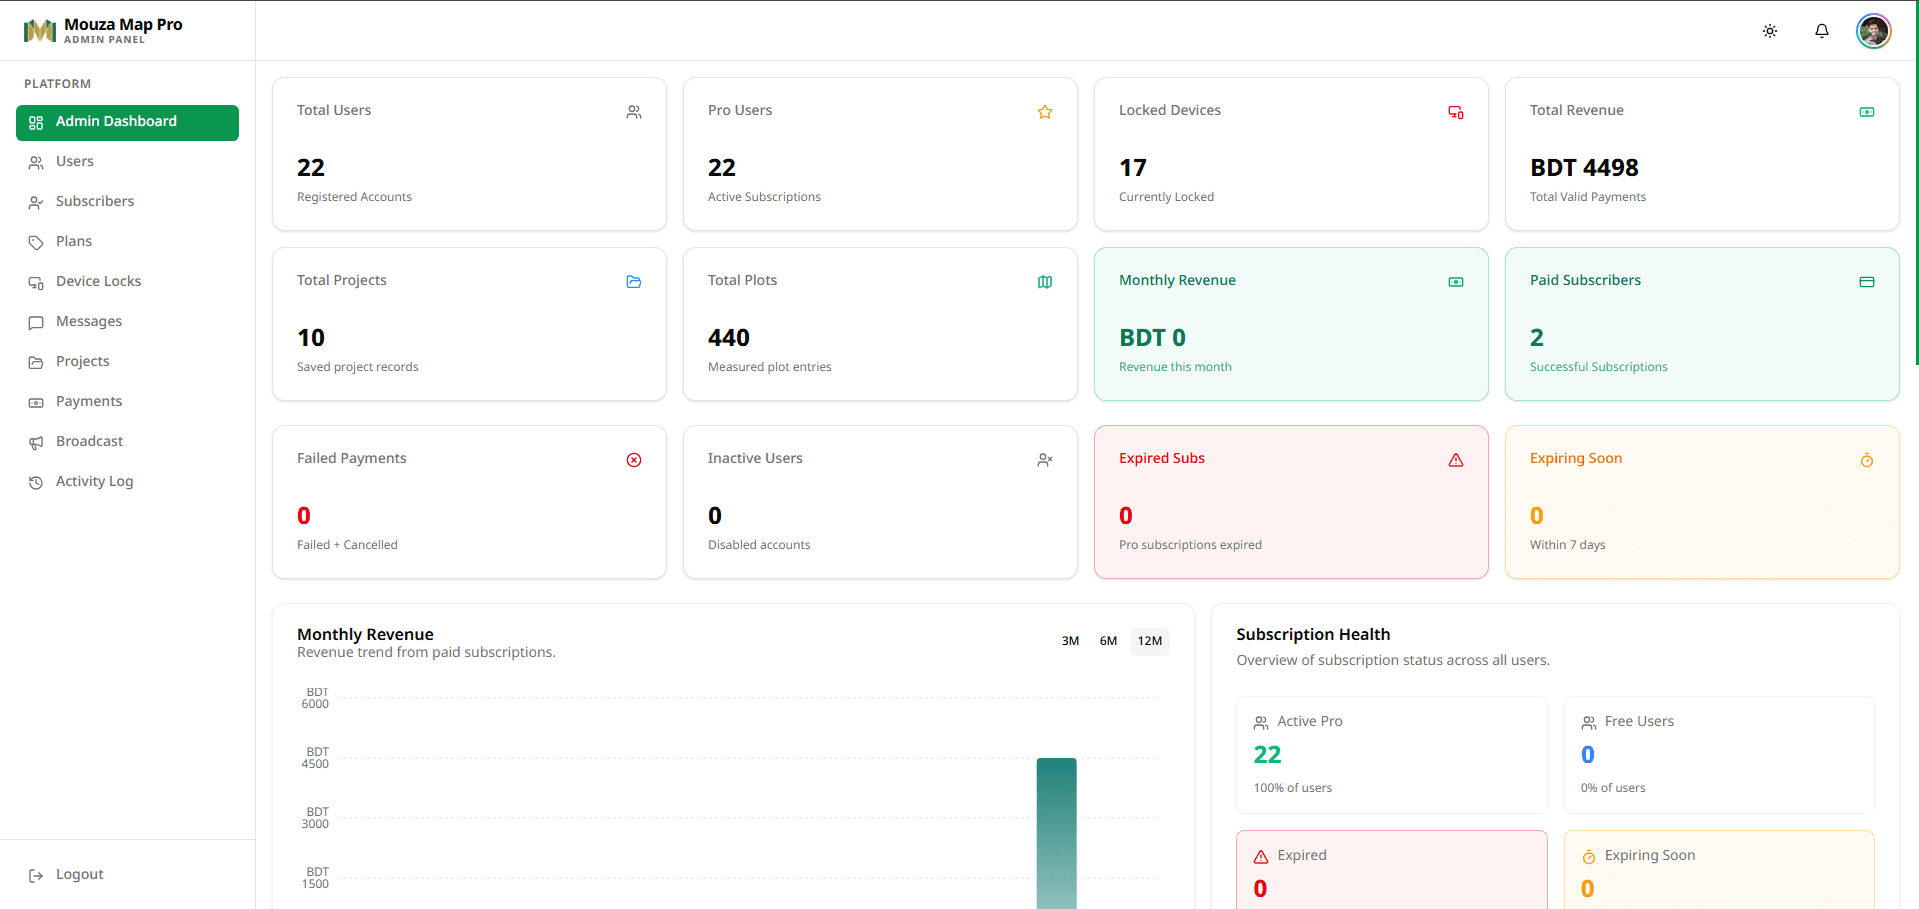Click the '17' locked devices value
The width and height of the screenshot is (1919, 909).
tap(1133, 168)
